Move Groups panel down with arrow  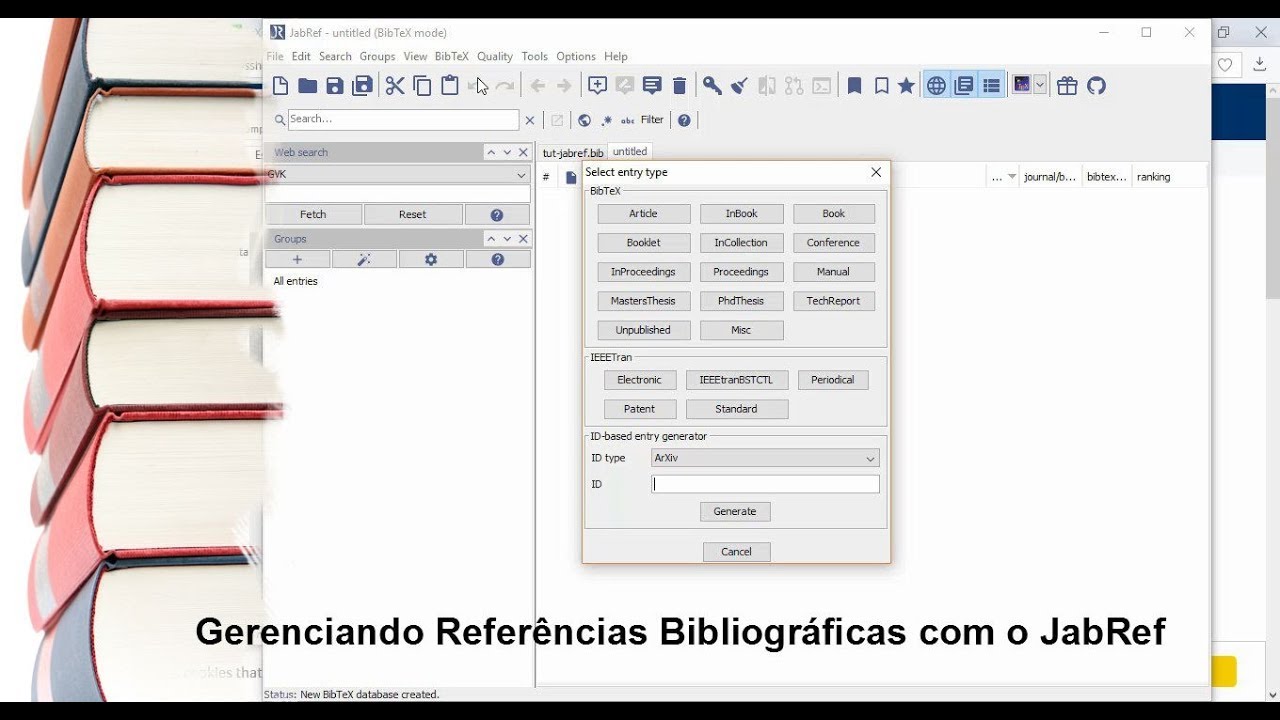point(507,239)
